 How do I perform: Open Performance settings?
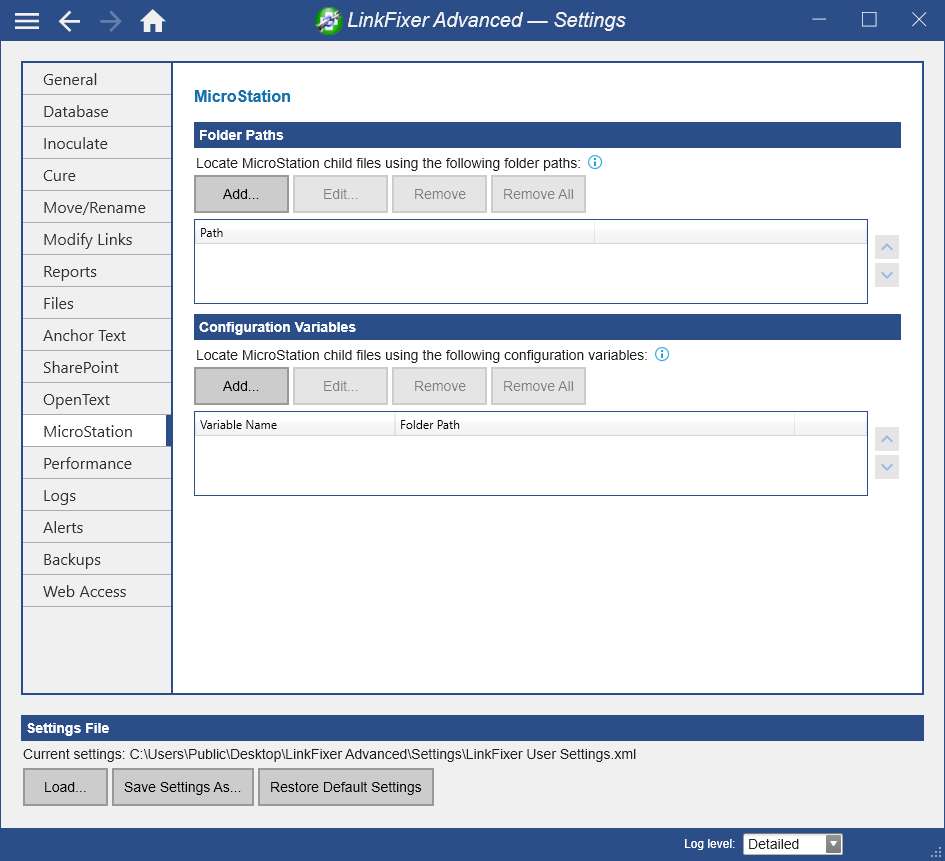[x=97, y=463]
